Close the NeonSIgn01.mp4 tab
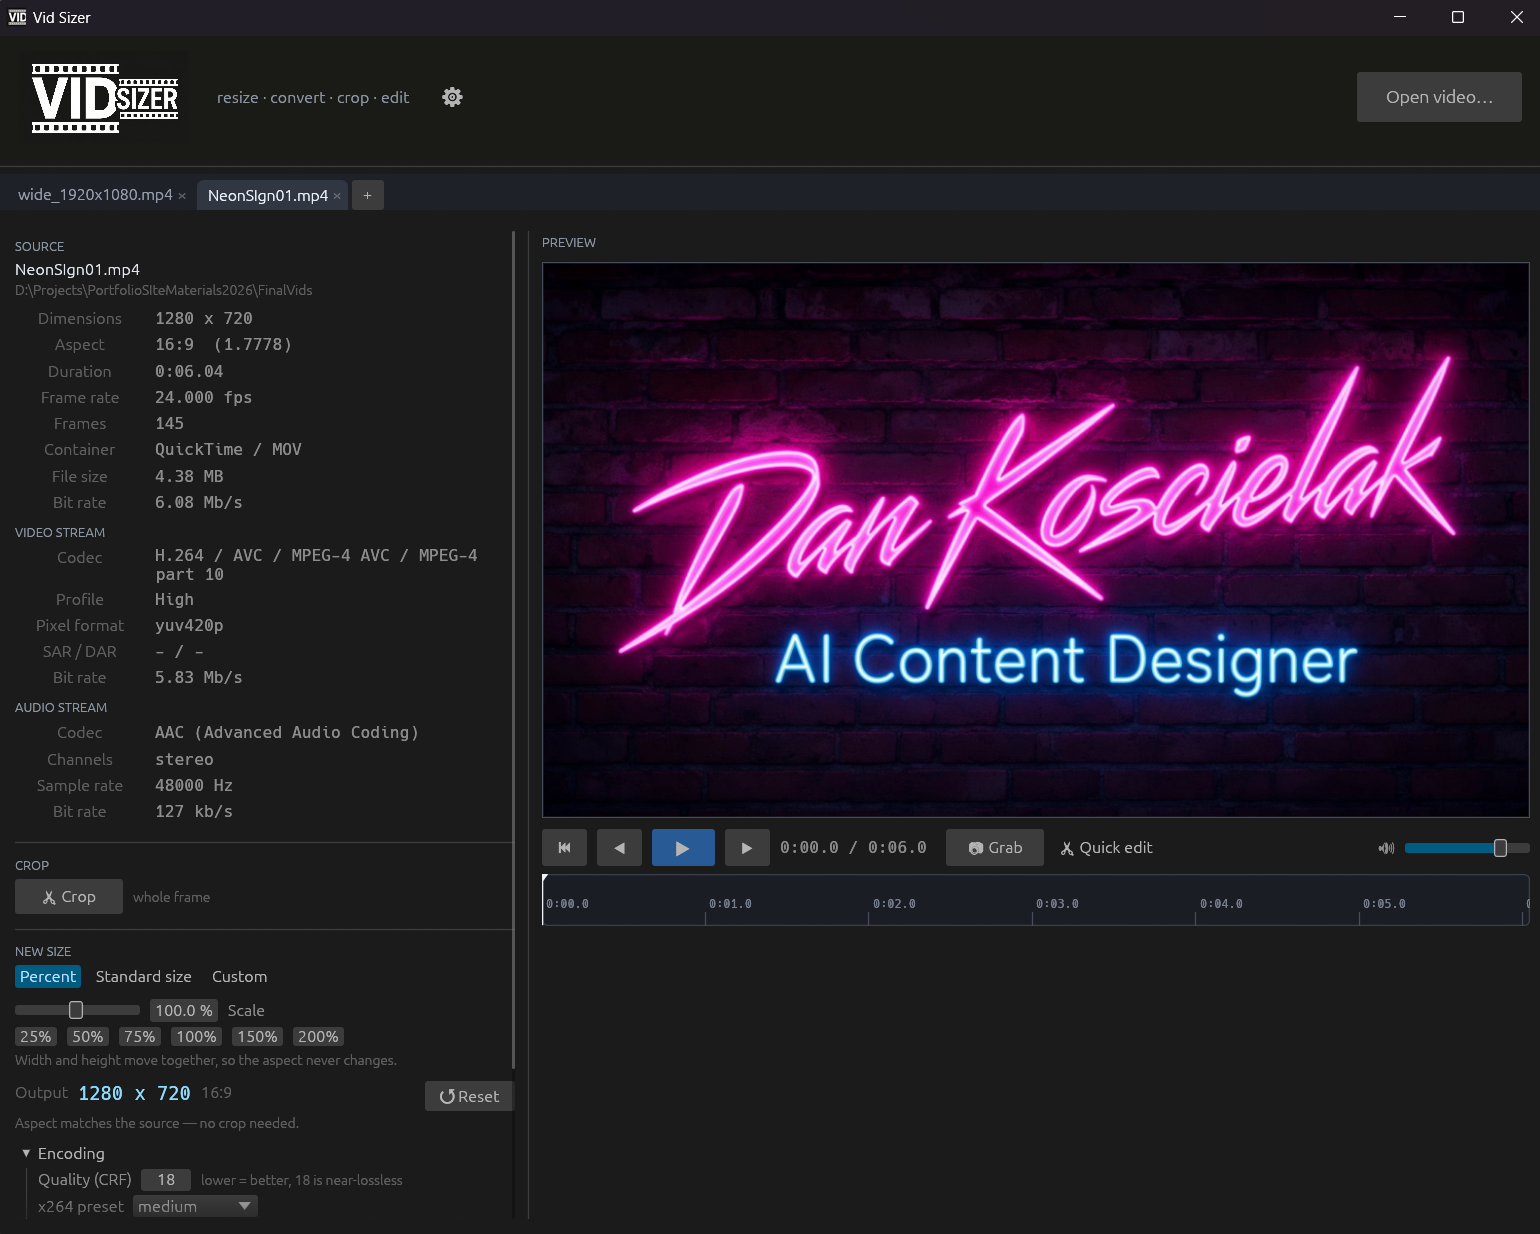 point(337,196)
